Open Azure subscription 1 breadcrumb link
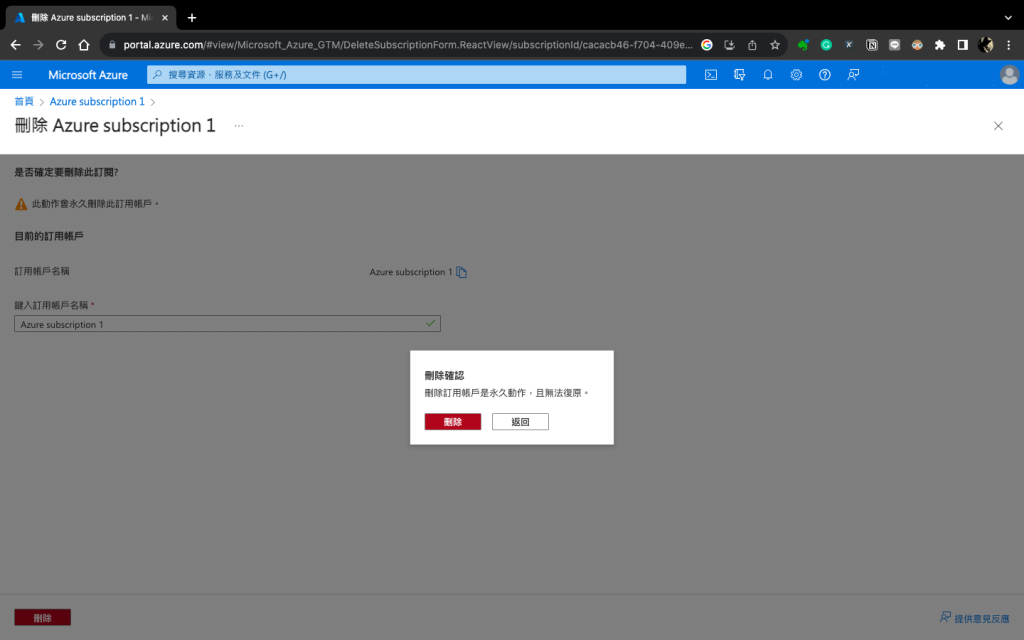This screenshot has width=1024, height=640. tap(97, 102)
